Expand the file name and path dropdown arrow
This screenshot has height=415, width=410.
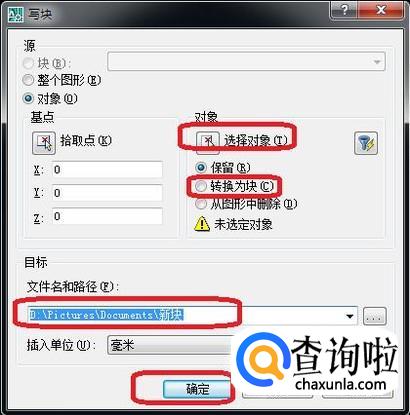(x=350, y=316)
